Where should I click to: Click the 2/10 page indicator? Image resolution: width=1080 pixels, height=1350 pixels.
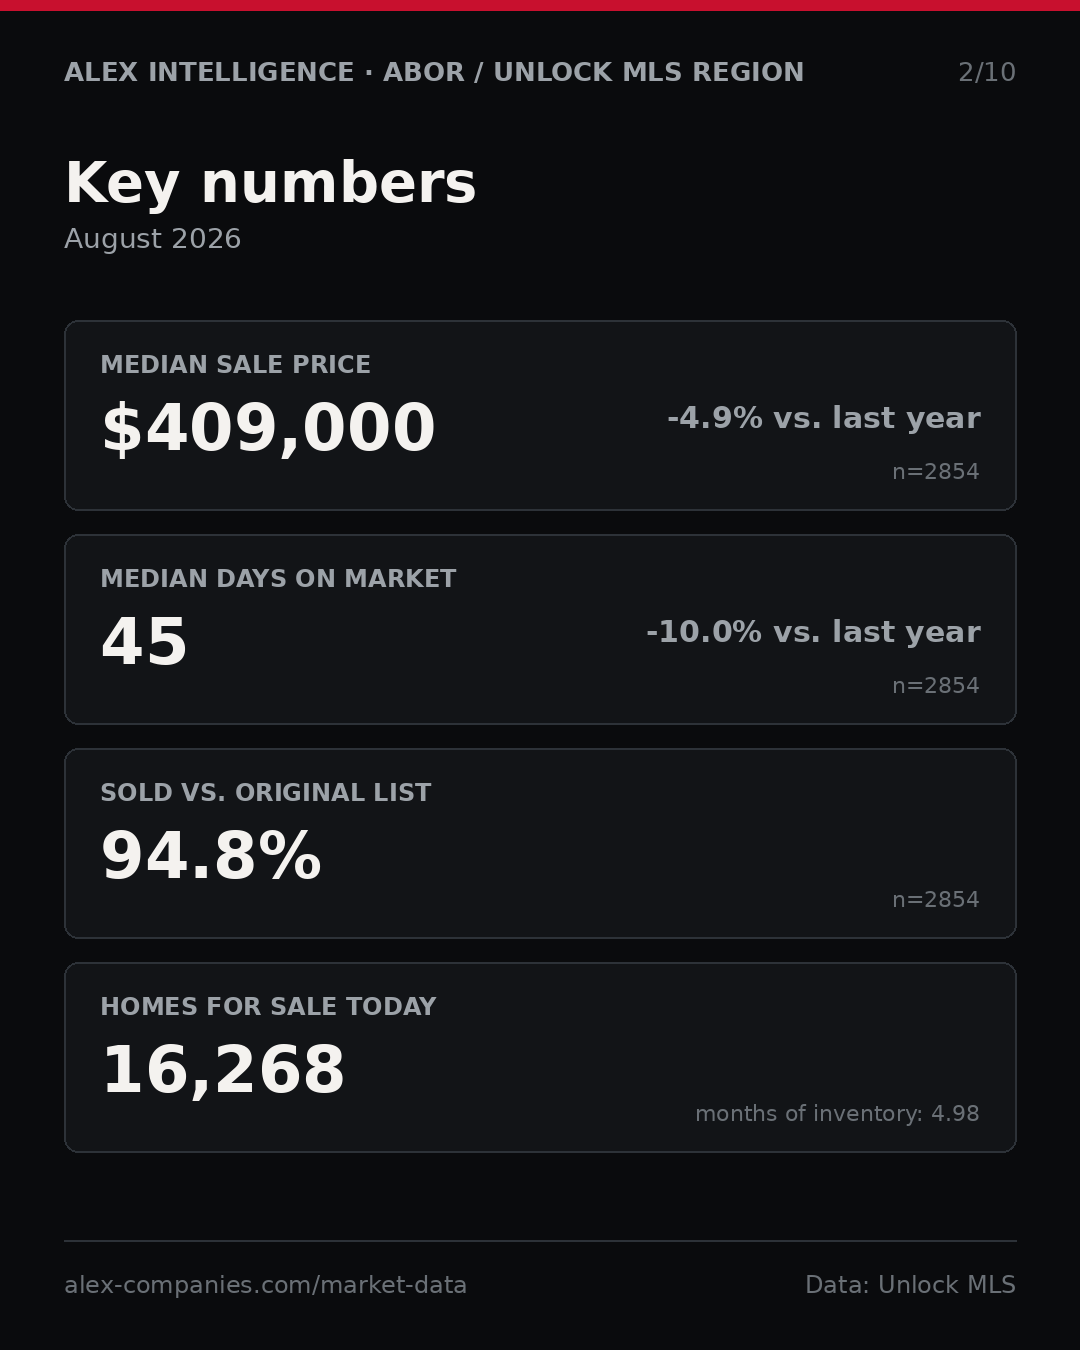pyautogui.click(x=987, y=73)
